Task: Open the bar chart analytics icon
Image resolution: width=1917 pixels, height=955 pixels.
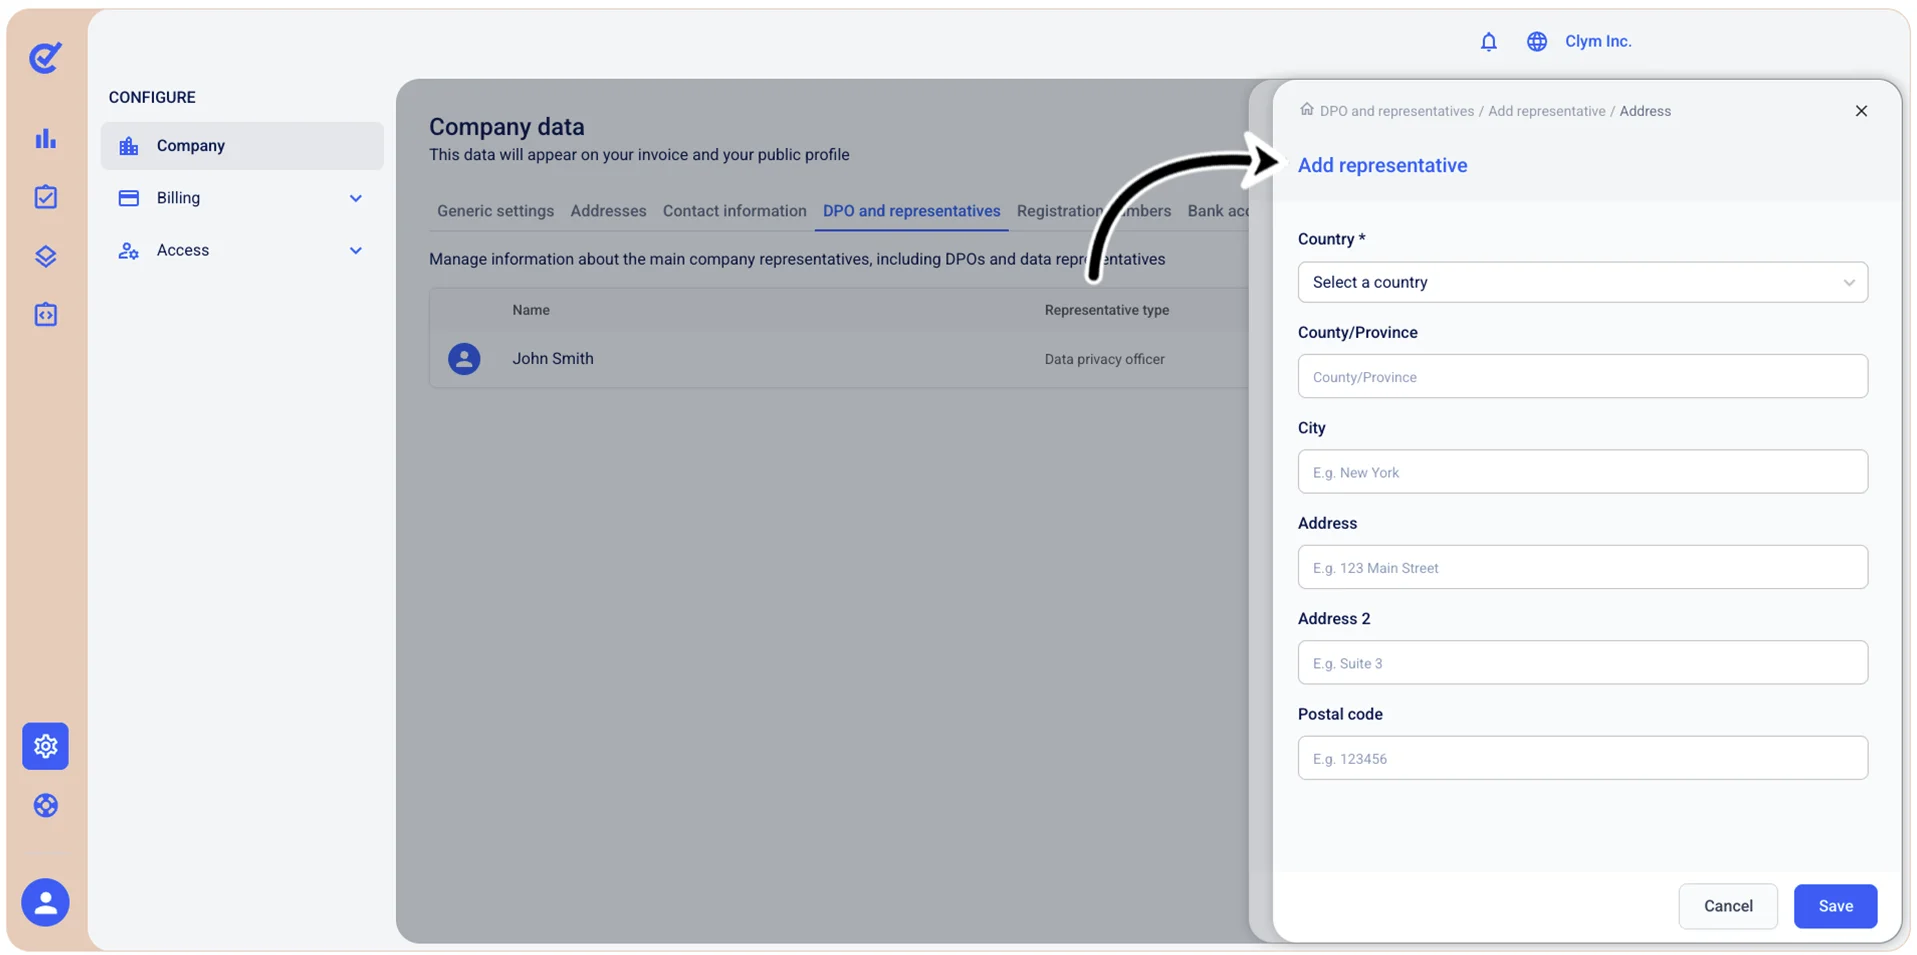Action: pyautogui.click(x=46, y=139)
